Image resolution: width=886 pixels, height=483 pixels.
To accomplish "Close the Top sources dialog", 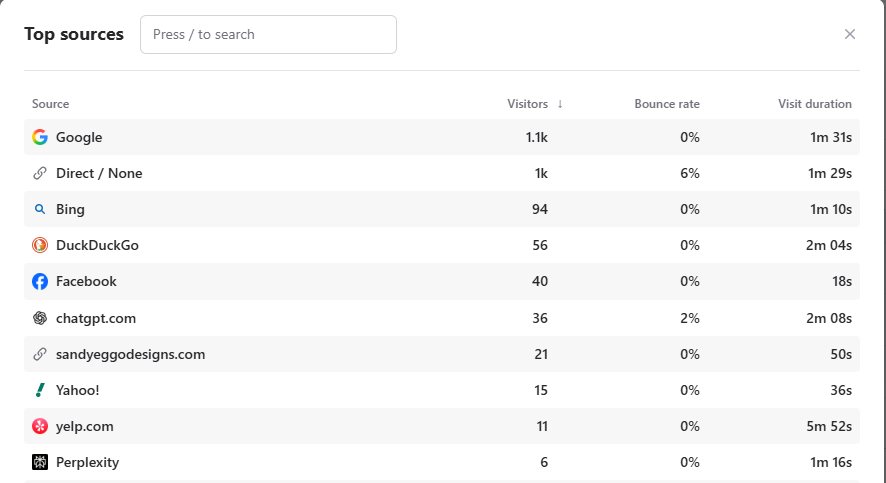I will (850, 34).
